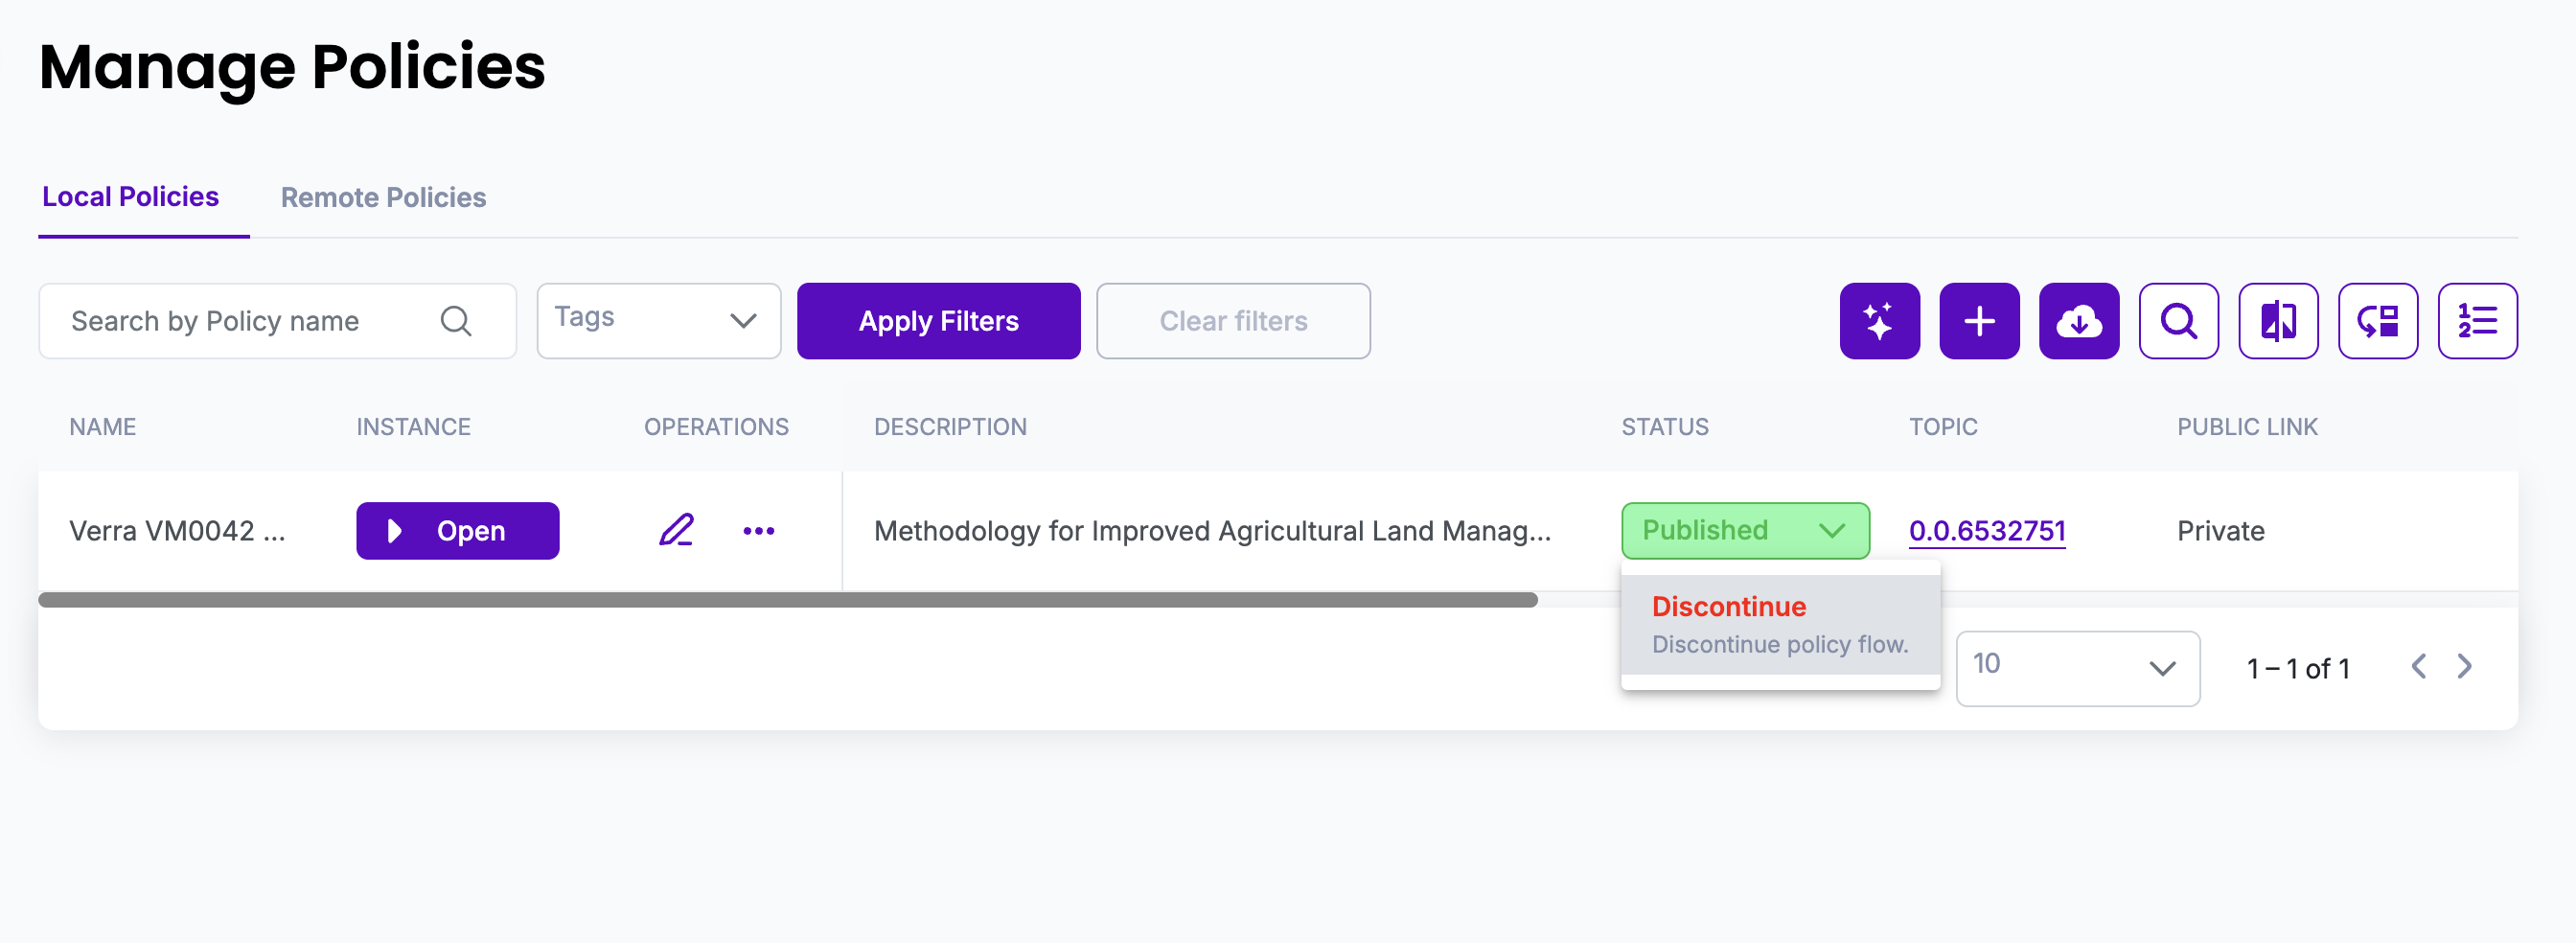Viewport: 2576px width, 943px height.
Task: Switch to the Remote Policies tab
Action: 383,197
